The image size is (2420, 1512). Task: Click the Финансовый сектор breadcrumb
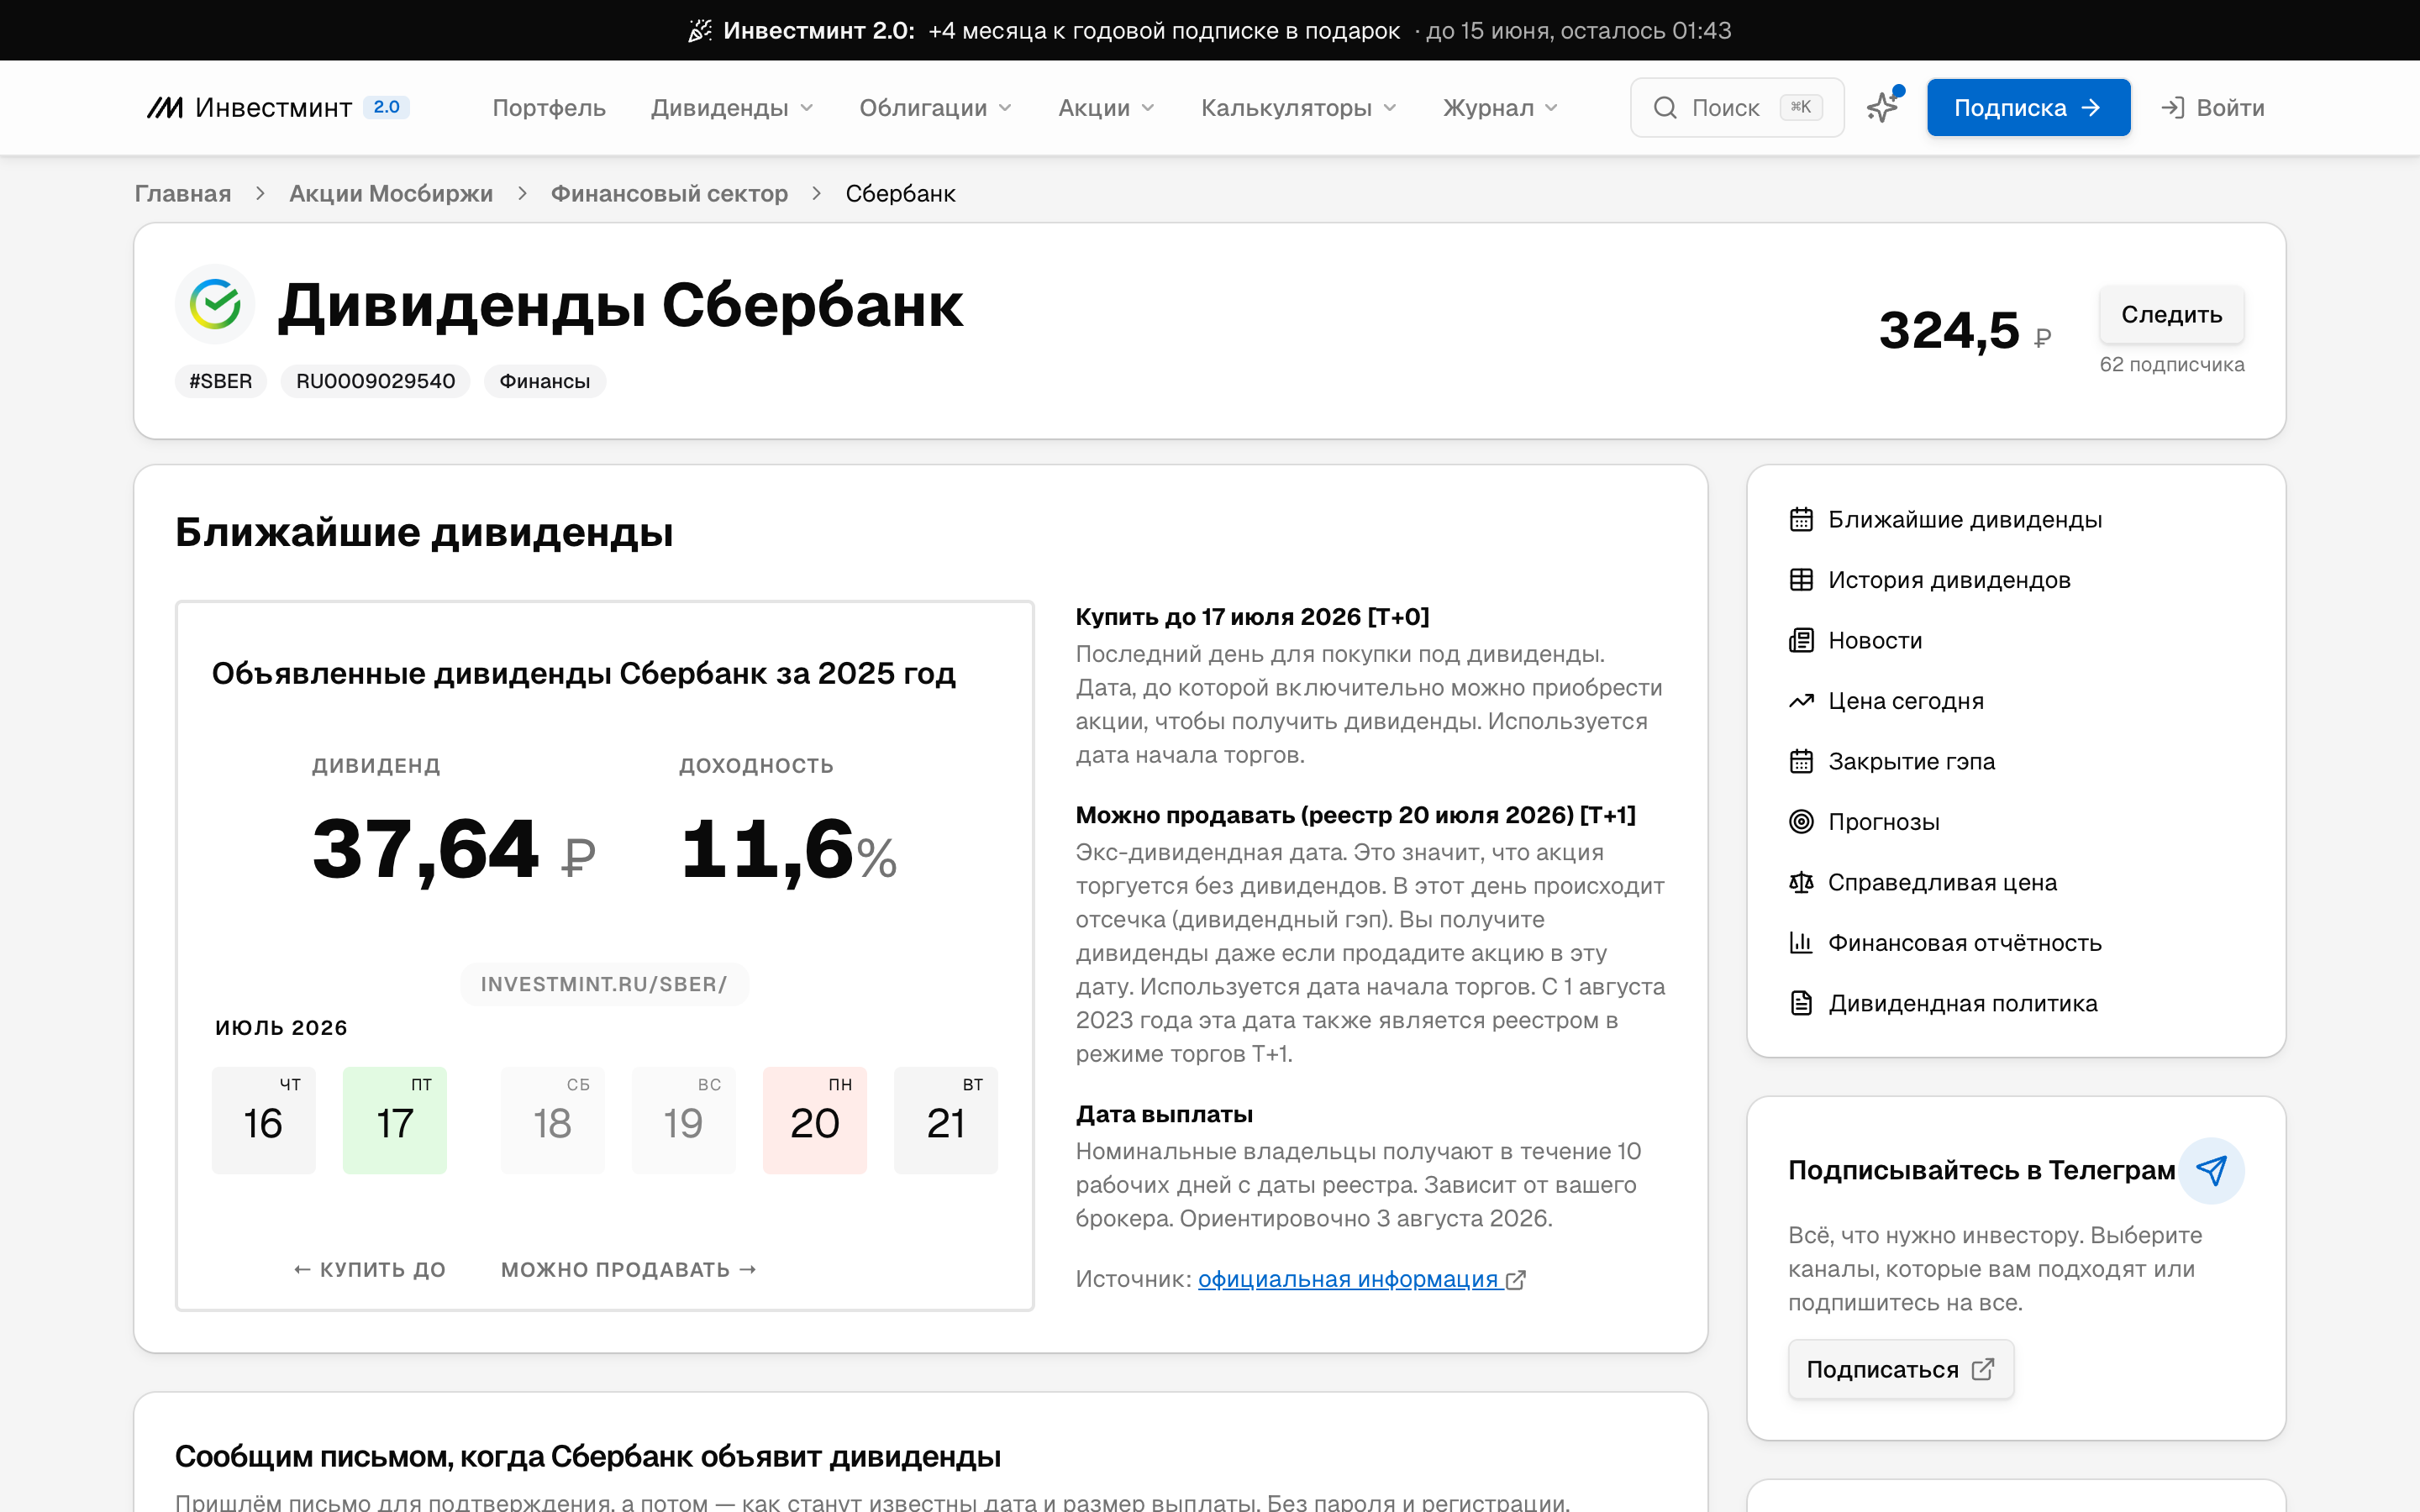coord(669,193)
